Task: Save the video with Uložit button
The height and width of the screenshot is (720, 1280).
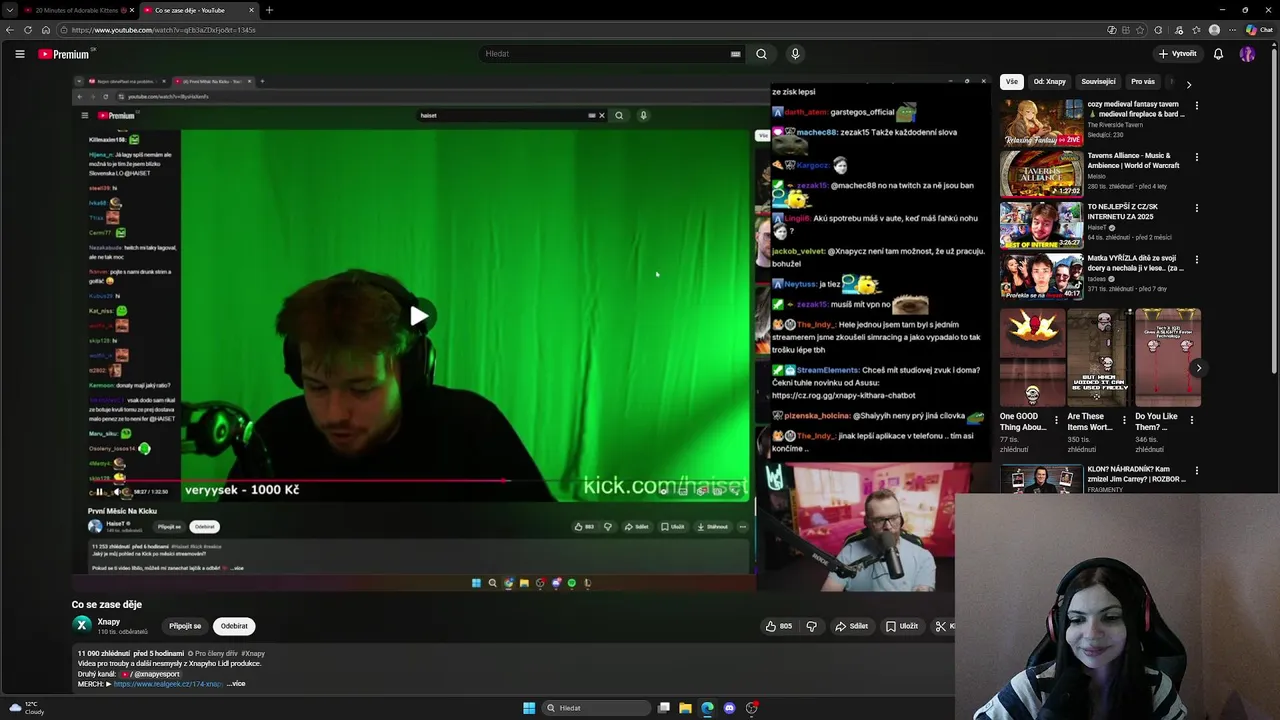Action: tap(902, 626)
